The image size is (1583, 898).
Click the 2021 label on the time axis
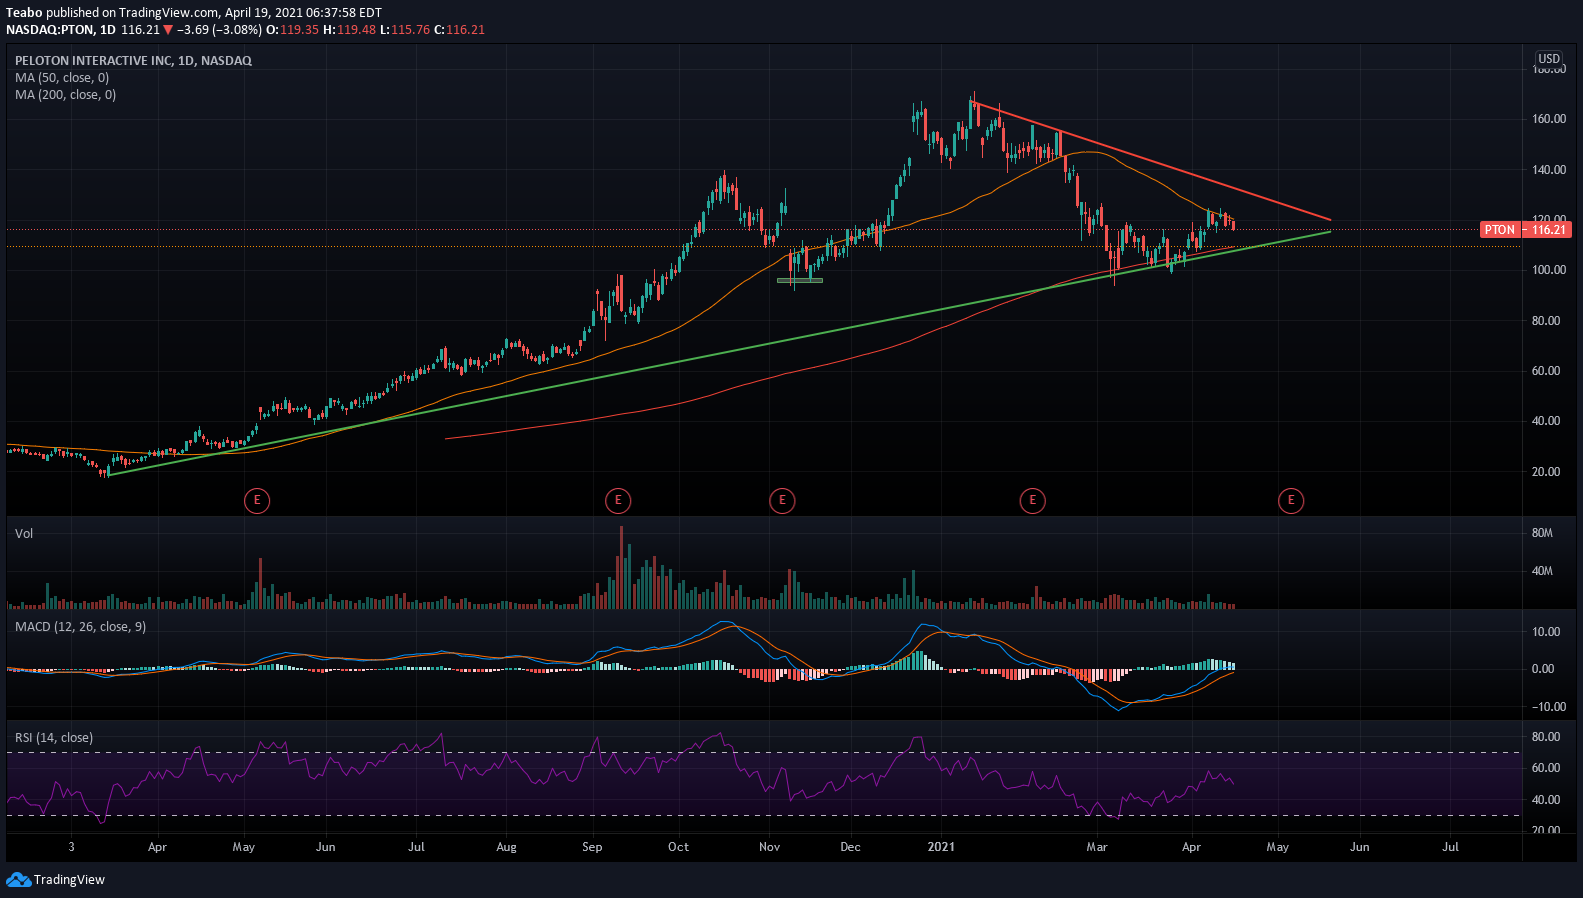click(941, 847)
